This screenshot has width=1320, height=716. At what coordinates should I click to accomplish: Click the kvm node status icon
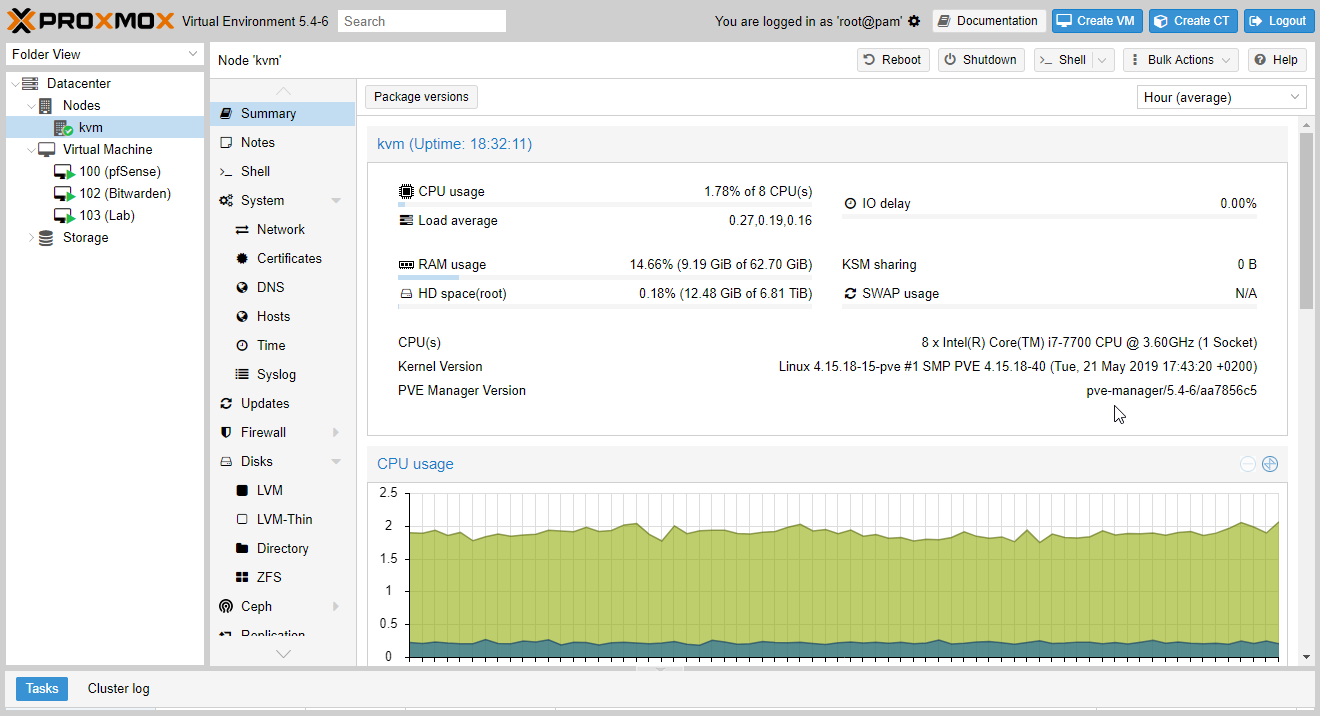pyautogui.click(x=63, y=127)
